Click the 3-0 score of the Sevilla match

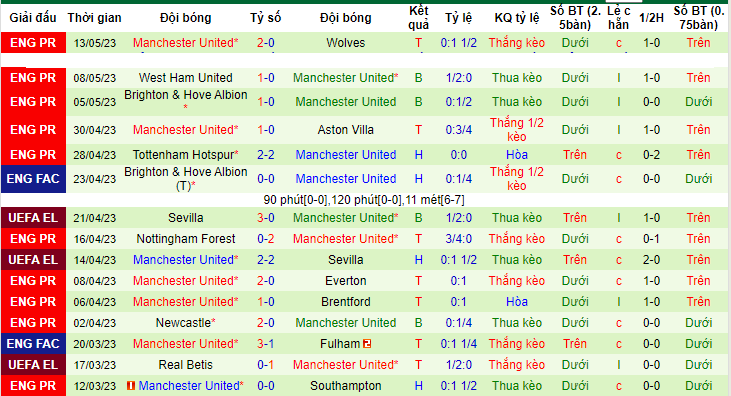266,218
